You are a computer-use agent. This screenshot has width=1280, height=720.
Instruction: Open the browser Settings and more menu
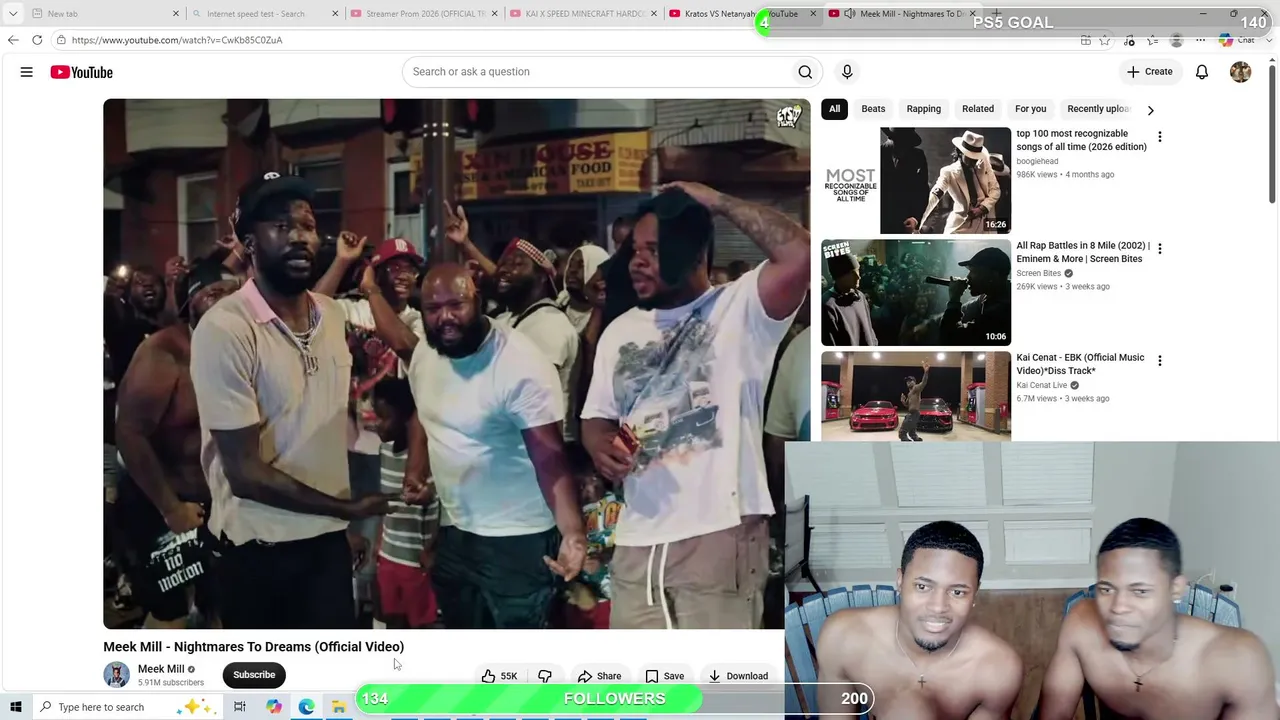pyautogui.click(x=1200, y=40)
